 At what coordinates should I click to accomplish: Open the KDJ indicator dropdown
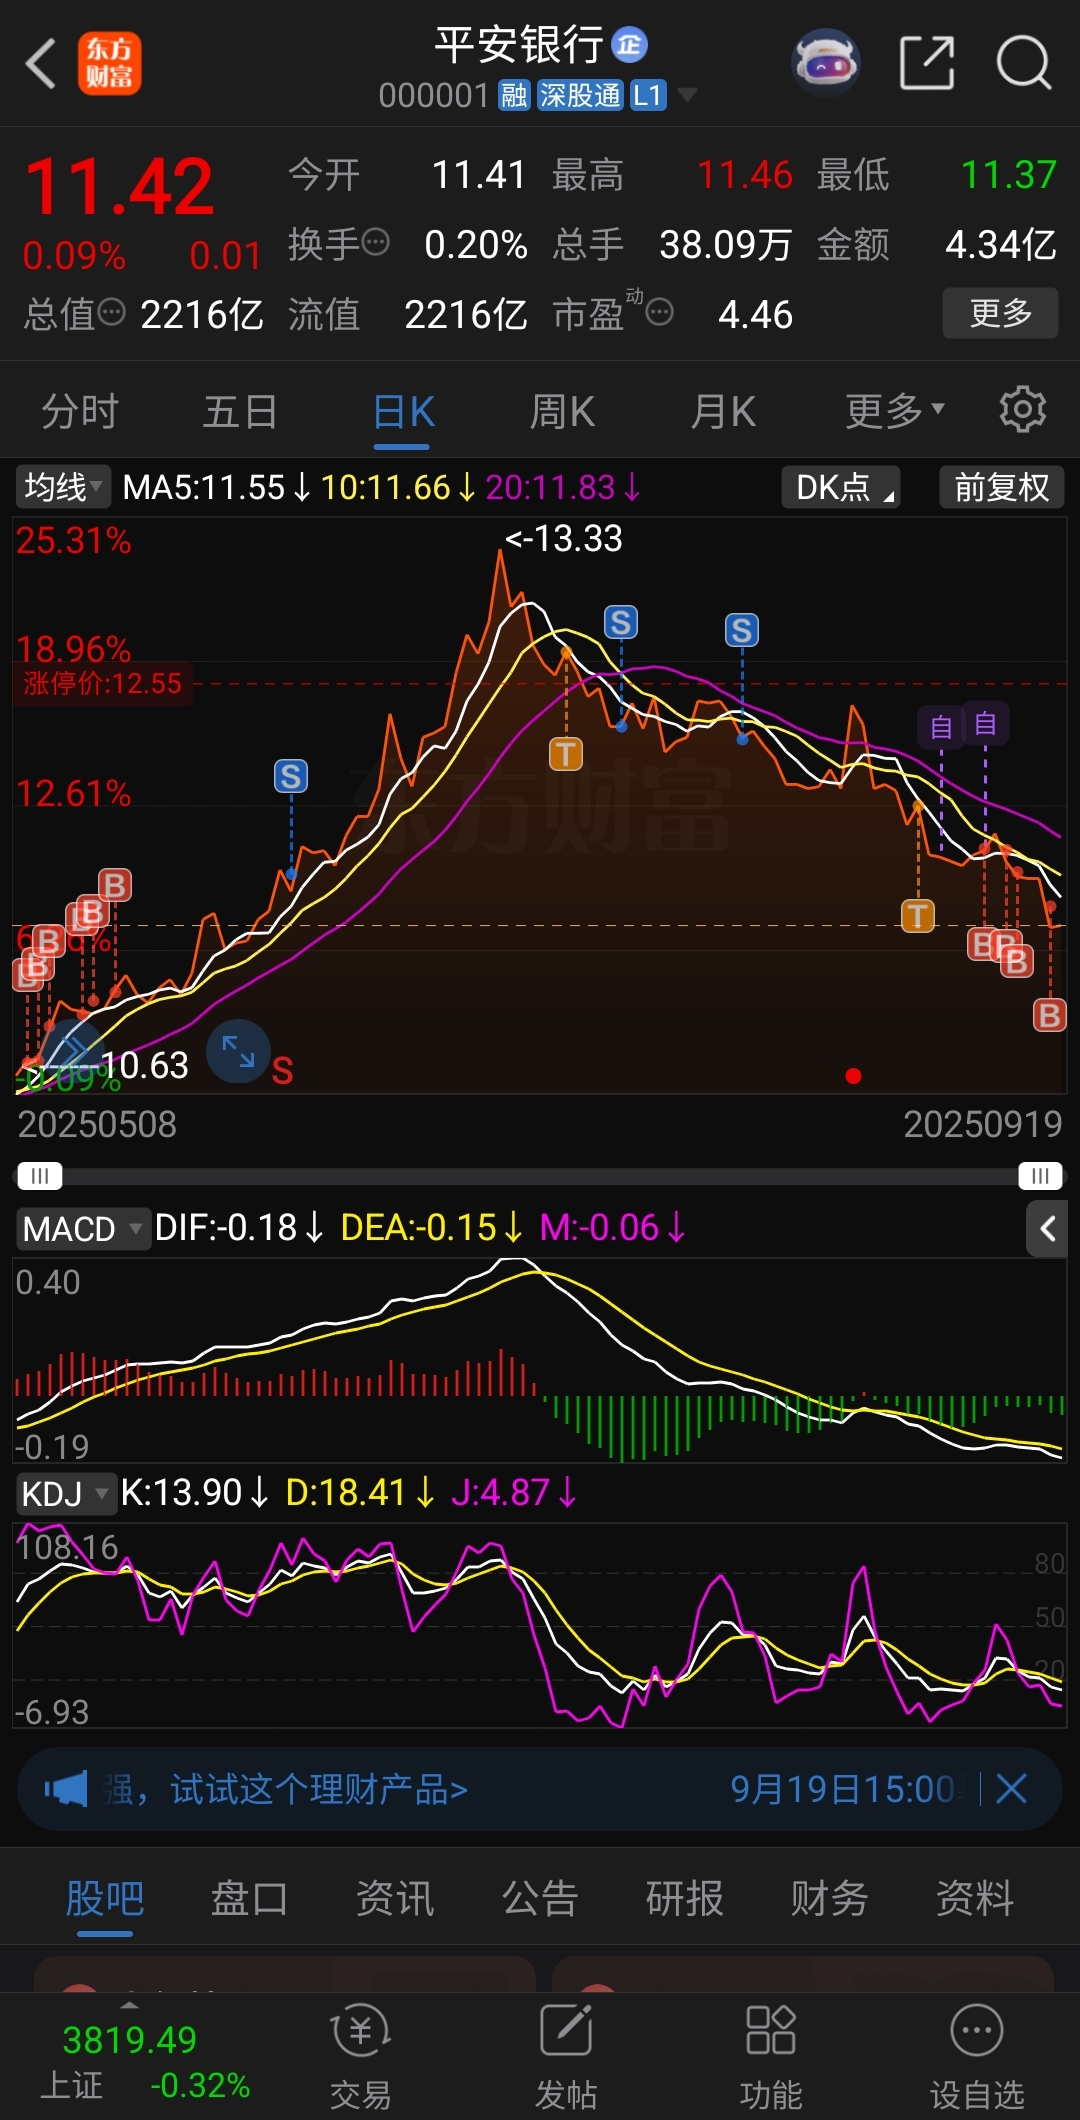tap(65, 1493)
